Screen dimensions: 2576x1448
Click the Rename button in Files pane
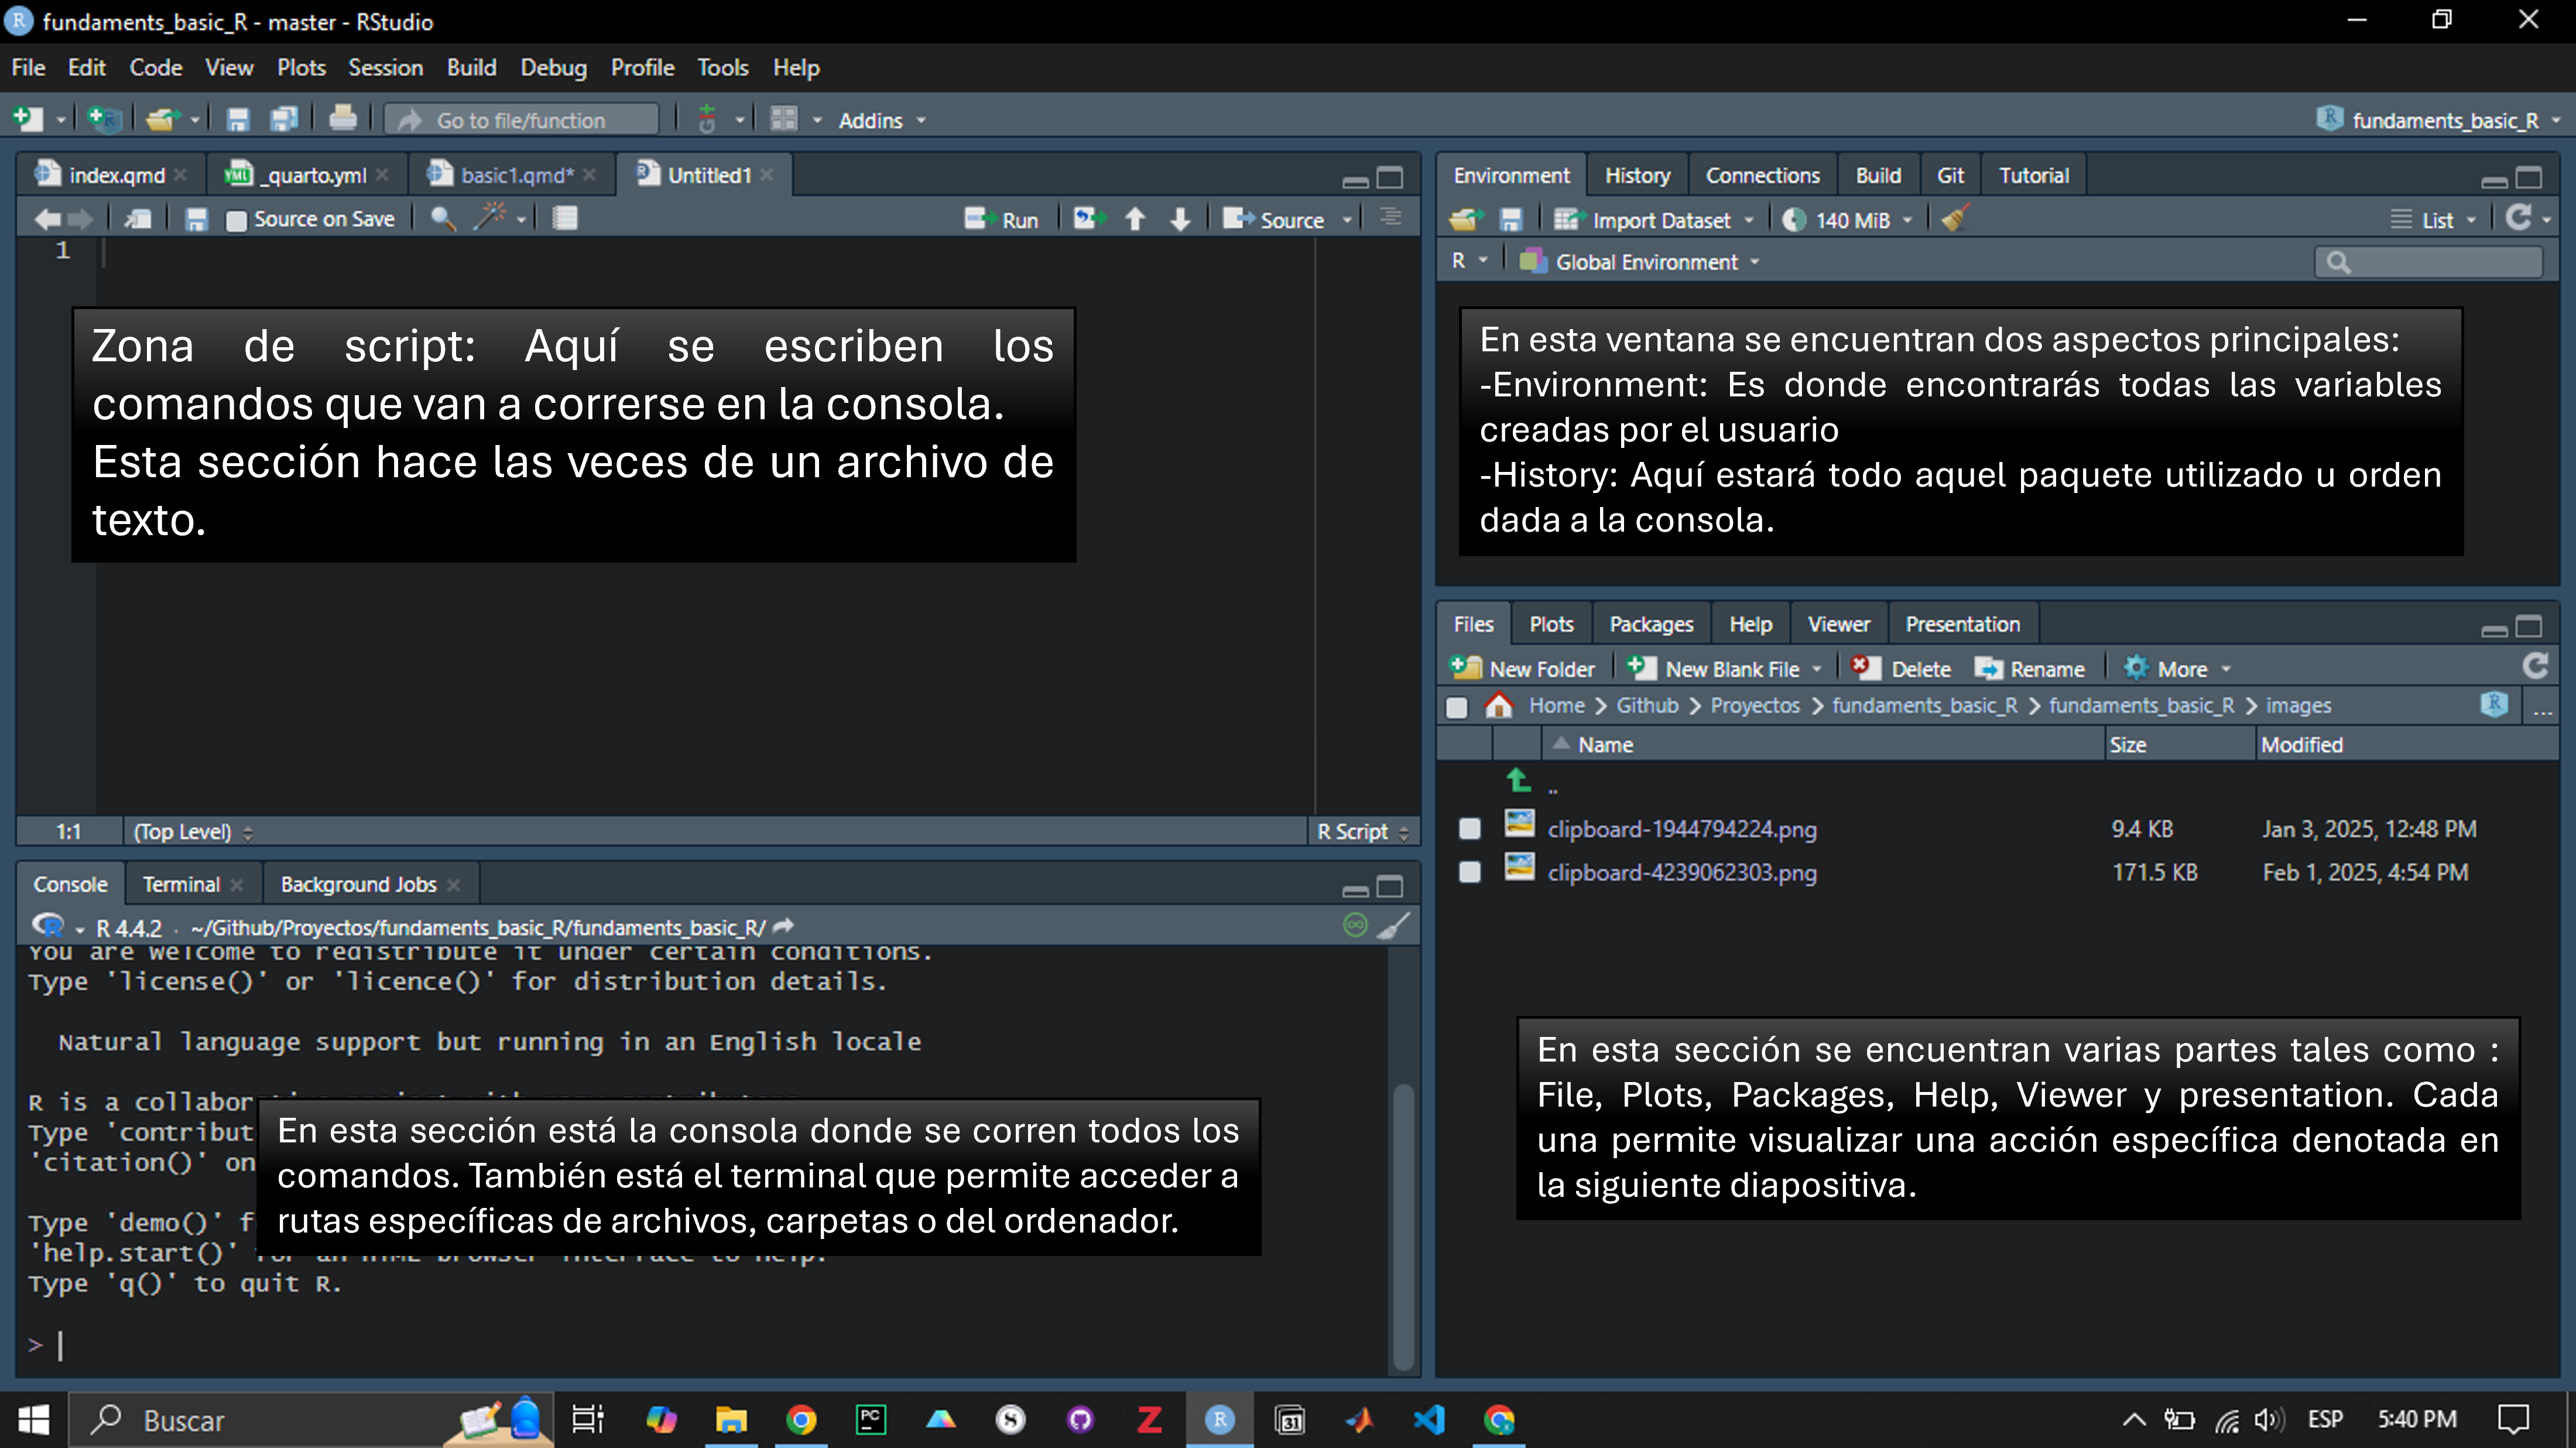(x=2030, y=668)
